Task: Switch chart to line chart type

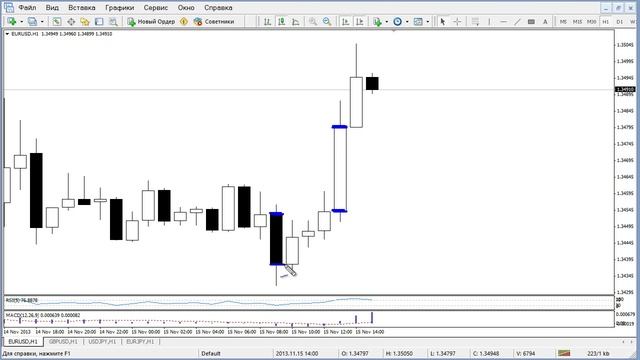Action: click(x=296, y=22)
